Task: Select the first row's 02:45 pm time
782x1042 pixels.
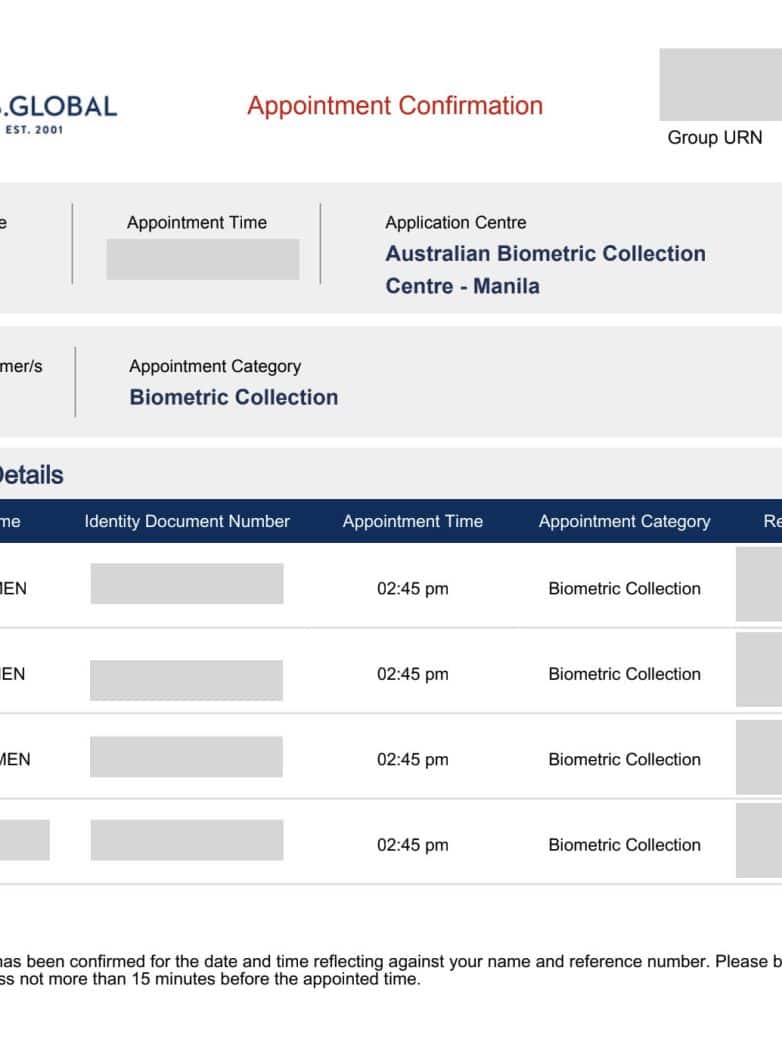Action: click(x=412, y=589)
